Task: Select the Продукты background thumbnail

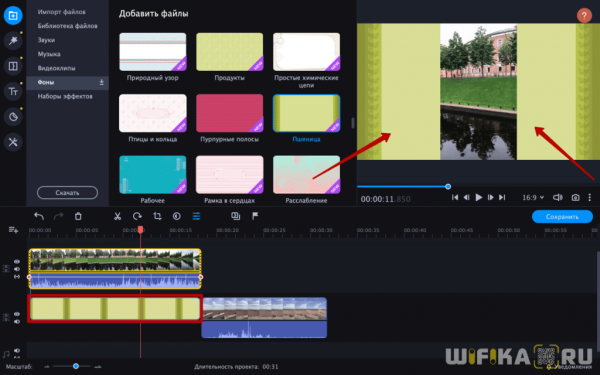Action: coord(230,52)
